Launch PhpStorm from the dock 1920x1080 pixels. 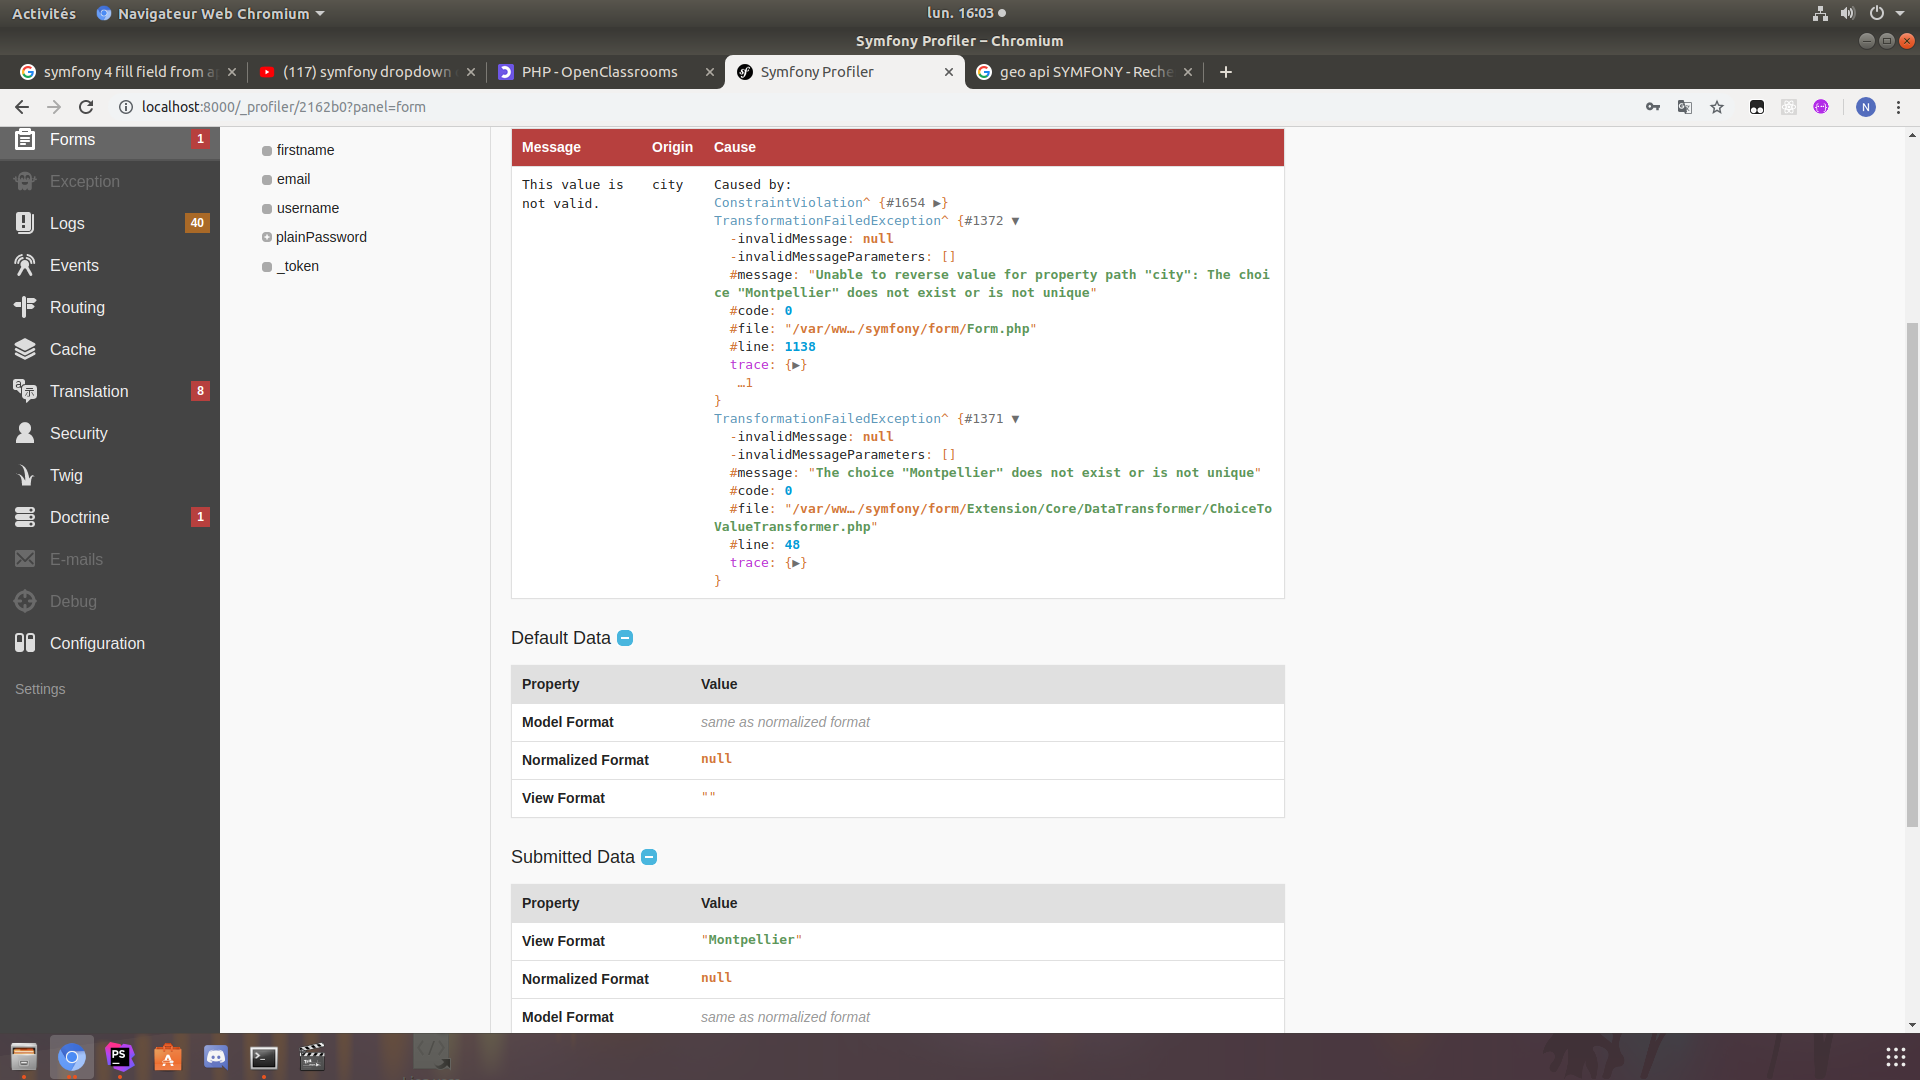119,1056
